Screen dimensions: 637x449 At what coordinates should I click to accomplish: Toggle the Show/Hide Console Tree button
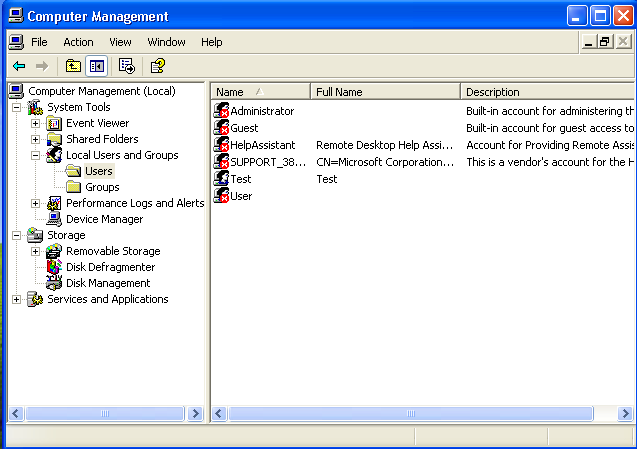(x=97, y=66)
